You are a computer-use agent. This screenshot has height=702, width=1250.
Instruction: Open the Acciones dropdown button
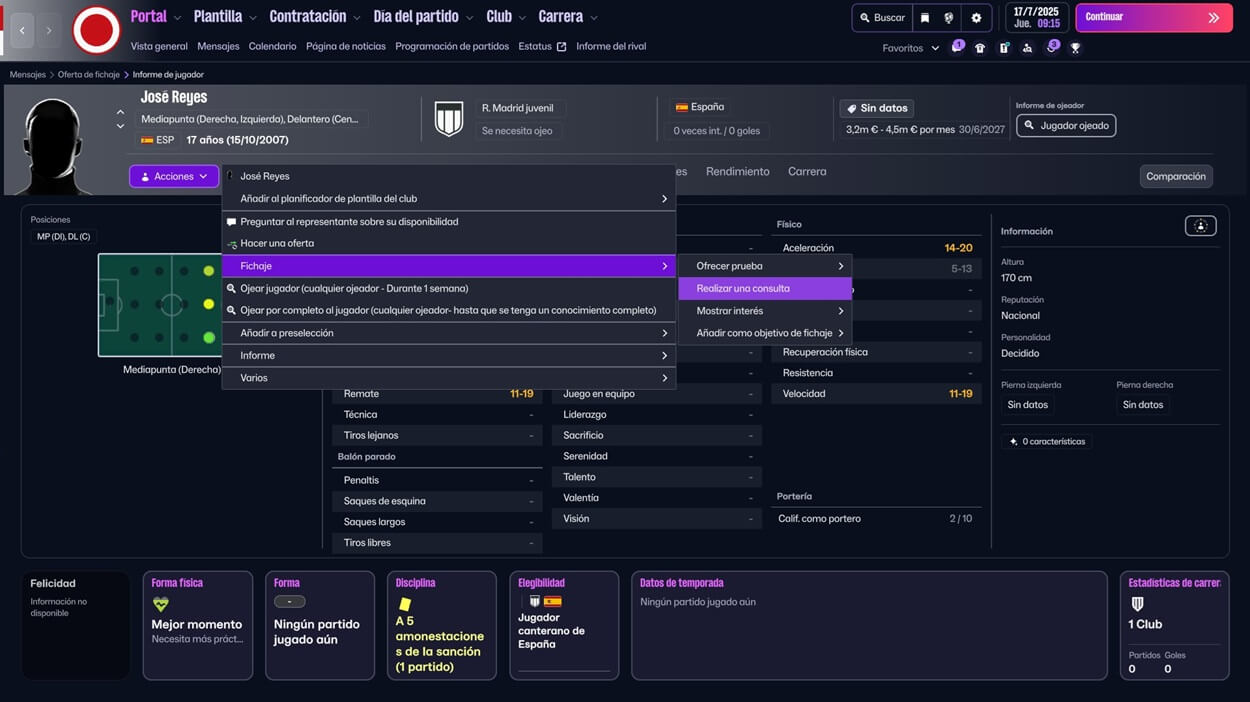point(174,176)
